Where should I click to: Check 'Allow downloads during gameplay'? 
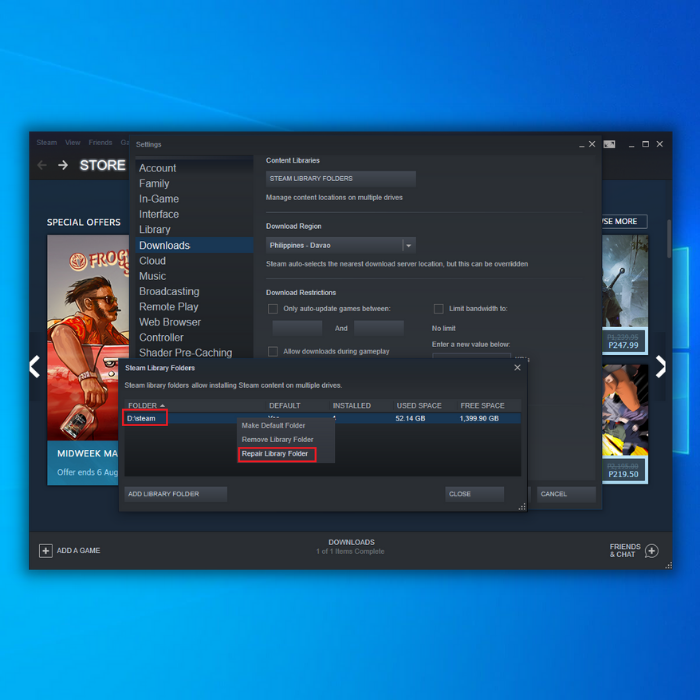coord(273,351)
